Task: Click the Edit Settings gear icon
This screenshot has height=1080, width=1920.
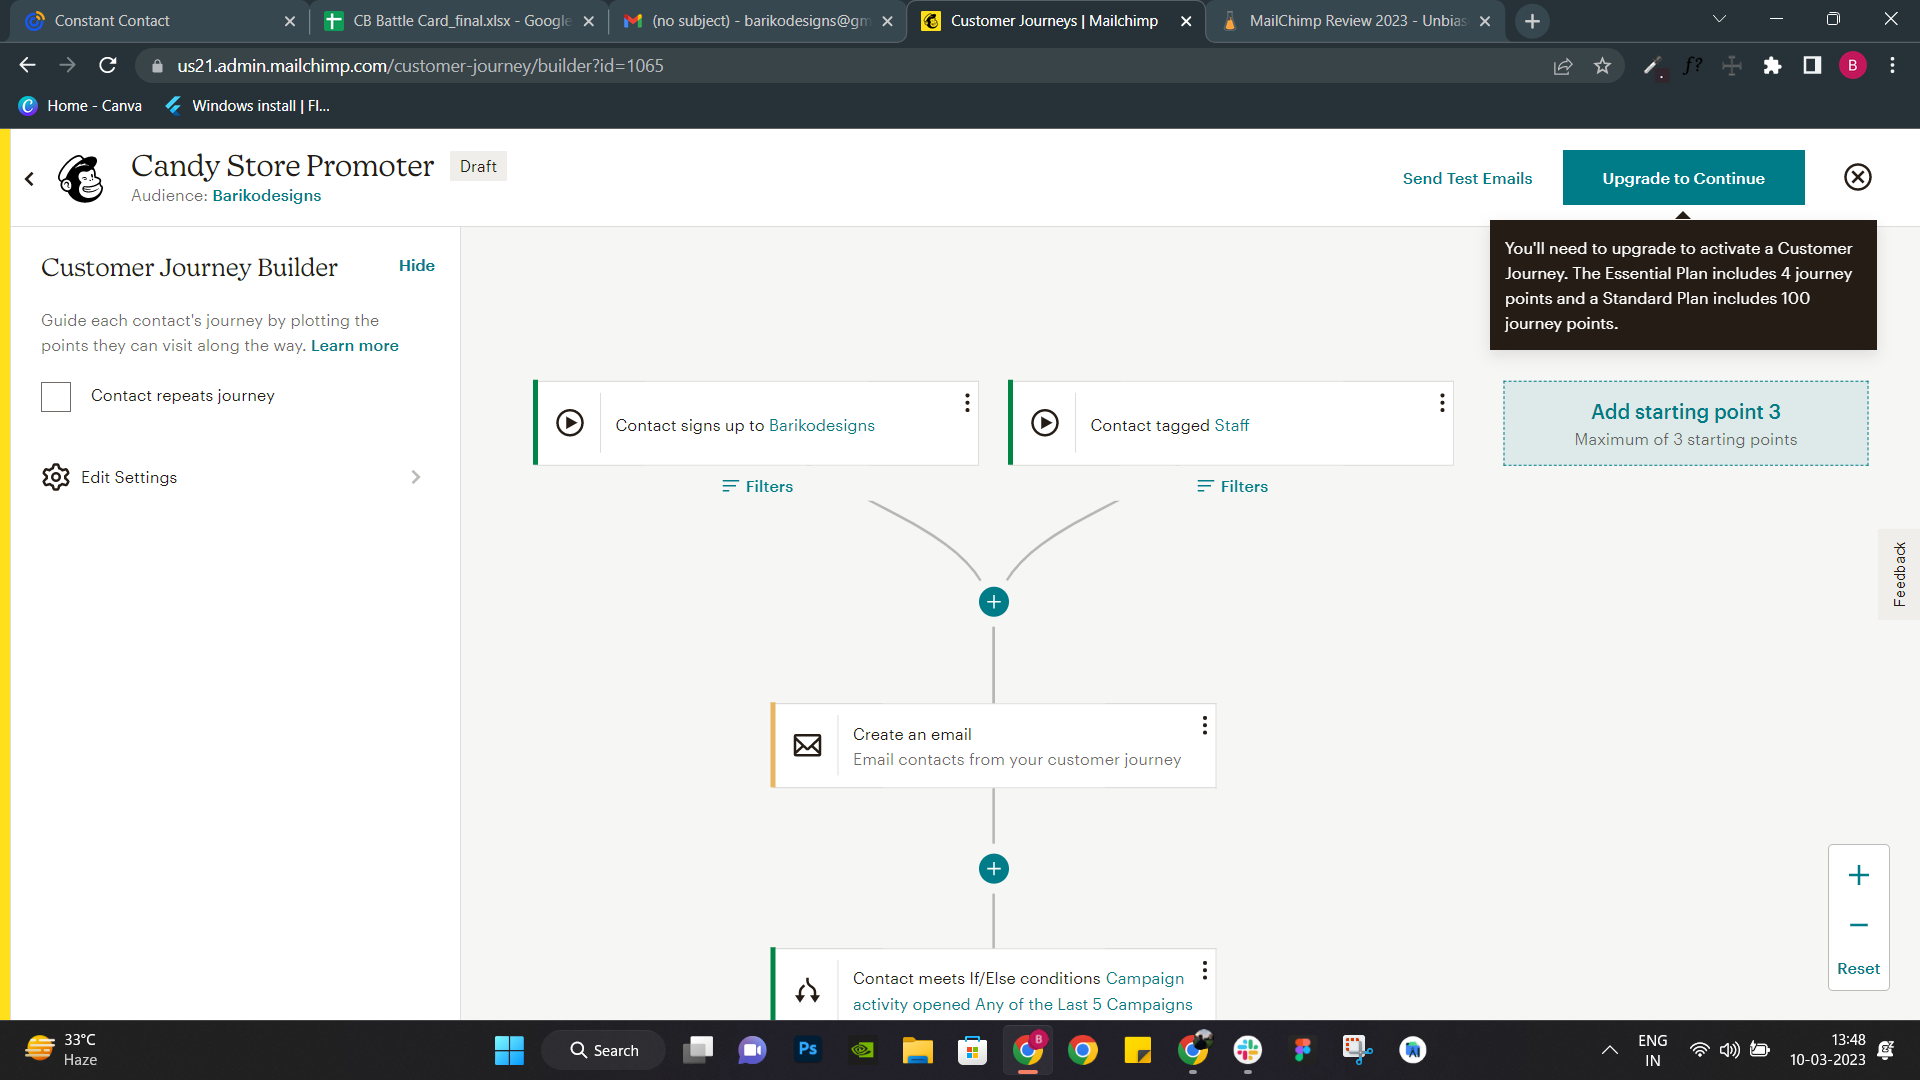Action: tap(56, 477)
